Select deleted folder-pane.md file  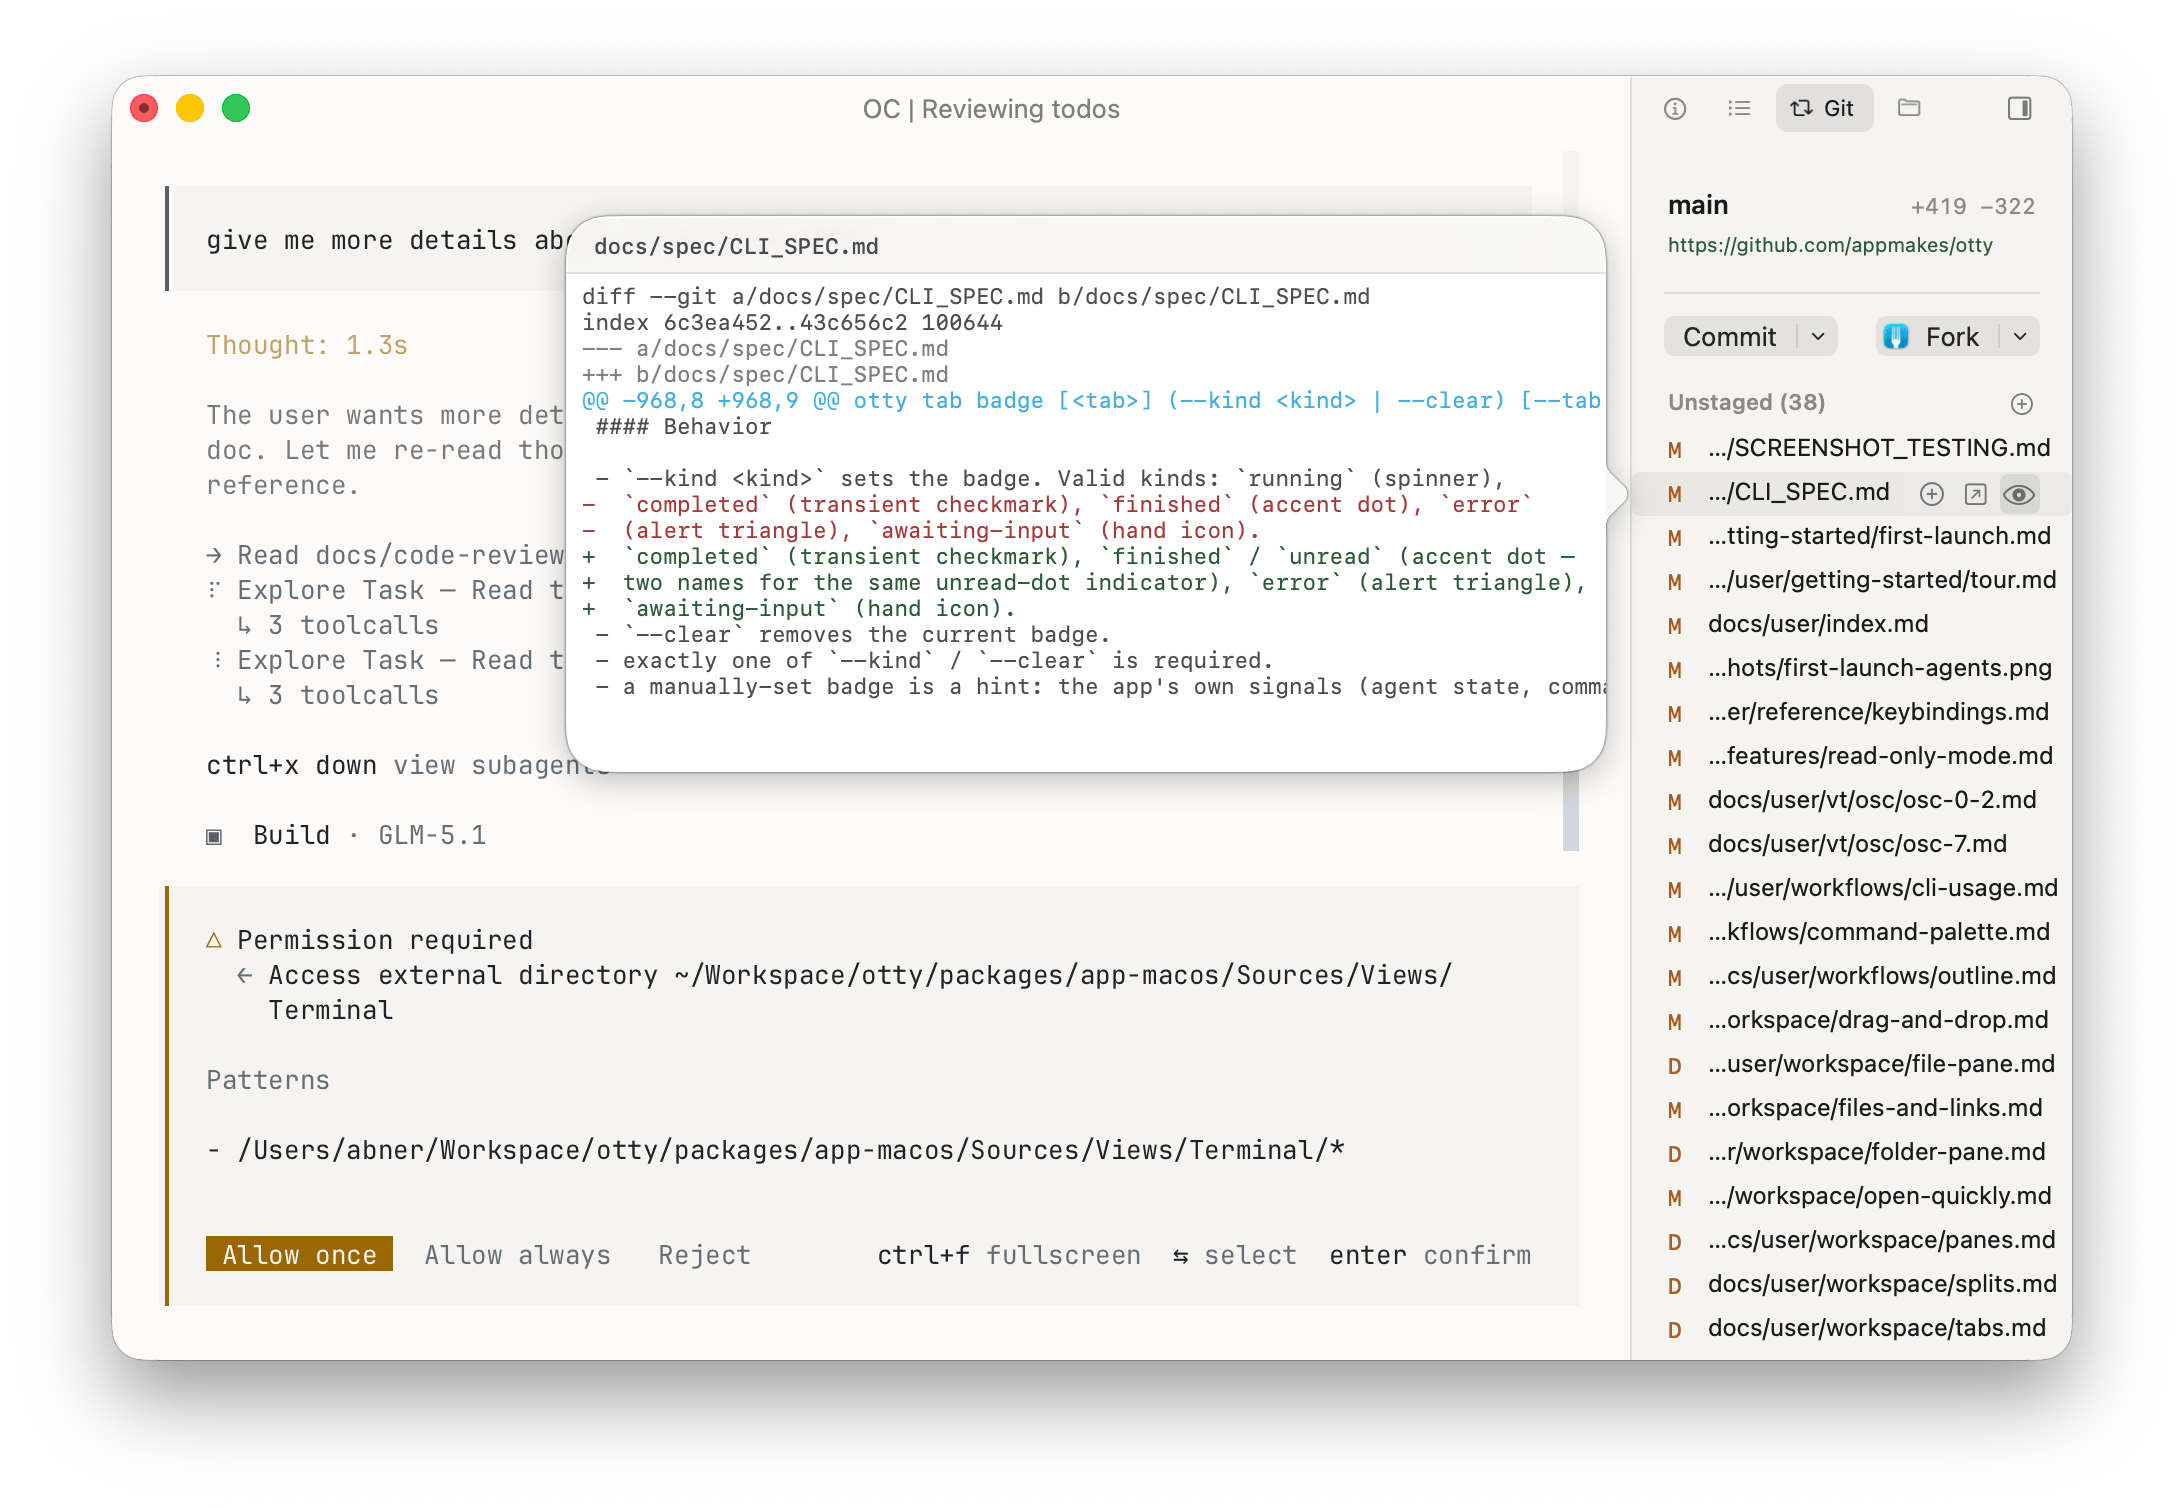[x=1852, y=1153]
